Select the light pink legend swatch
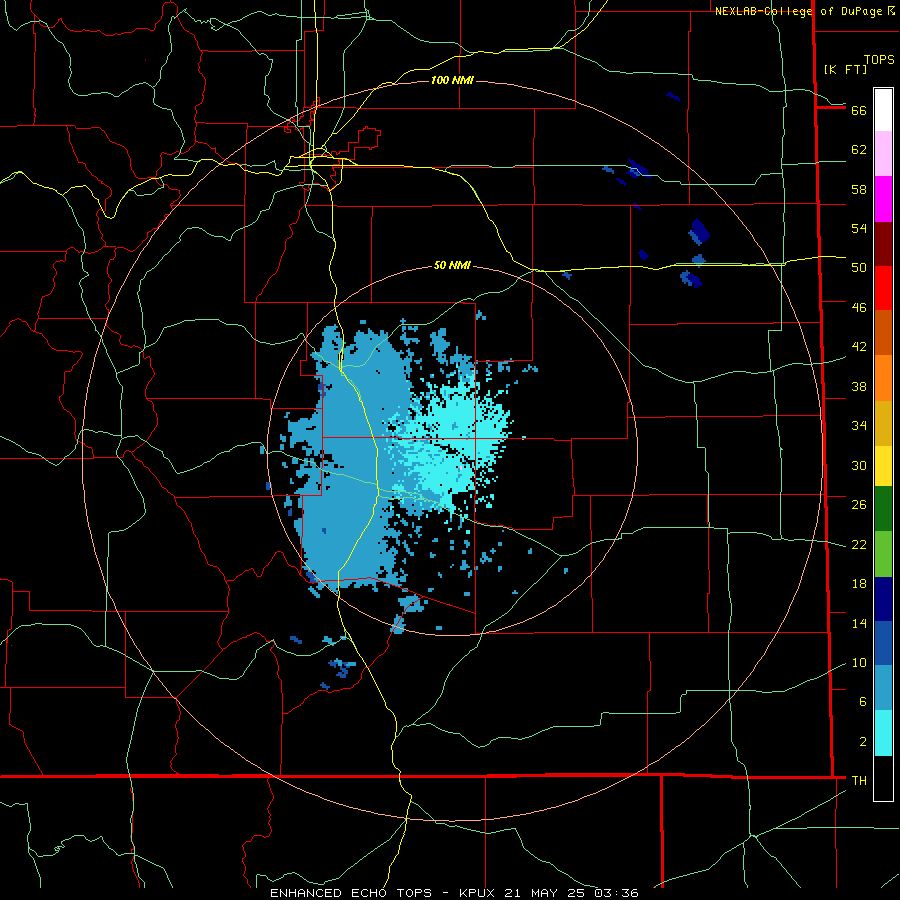This screenshot has width=900, height=900. point(883,153)
